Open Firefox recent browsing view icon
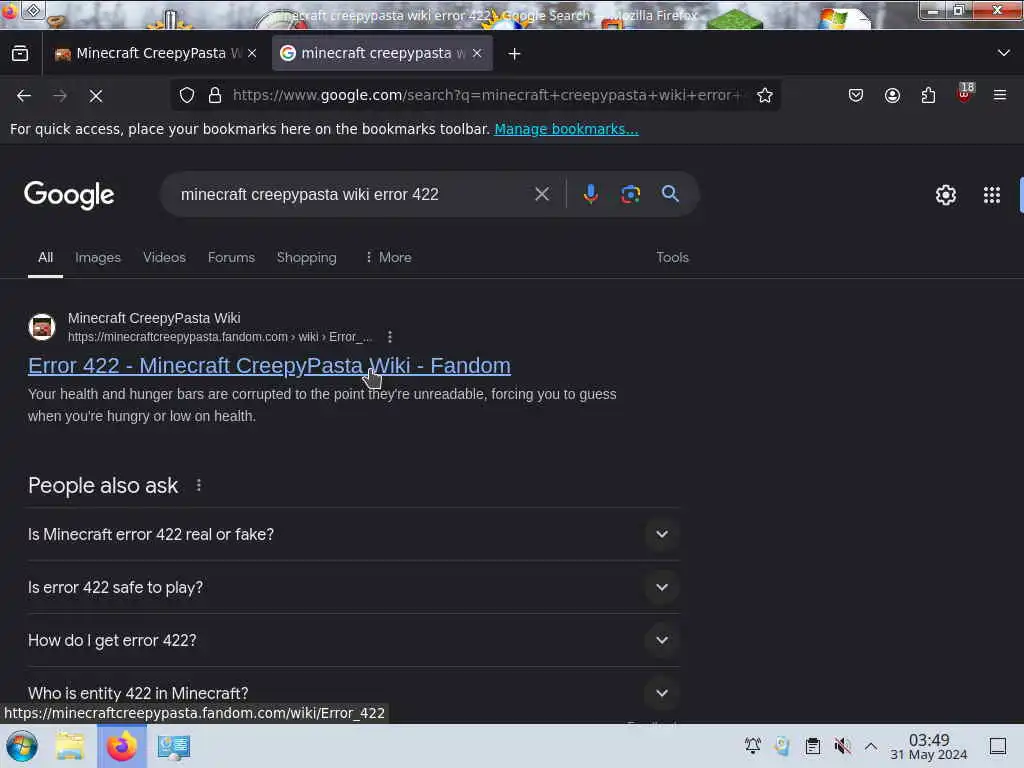Screen dimensions: 1024x768 [x=20, y=54]
